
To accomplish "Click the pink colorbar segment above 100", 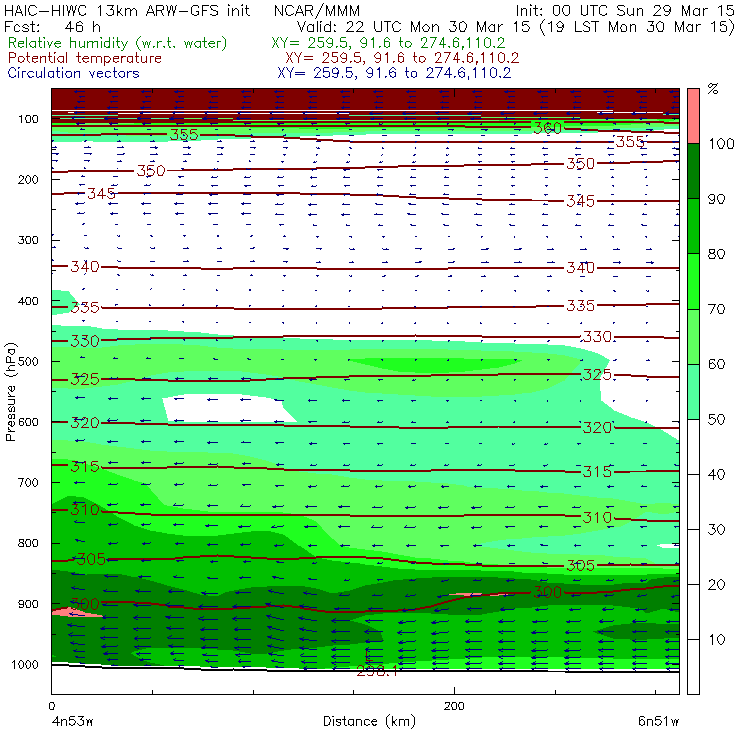I will click(693, 116).
